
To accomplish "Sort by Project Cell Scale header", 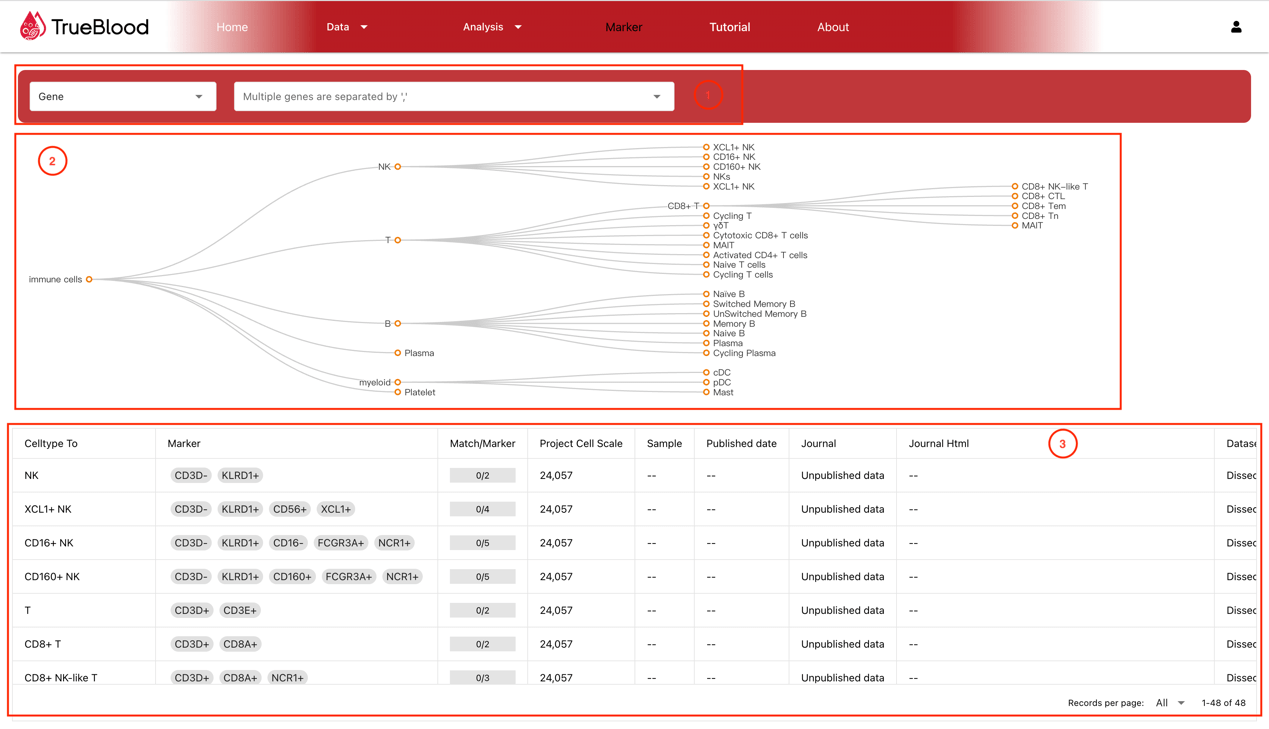I will (x=581, y=443).
